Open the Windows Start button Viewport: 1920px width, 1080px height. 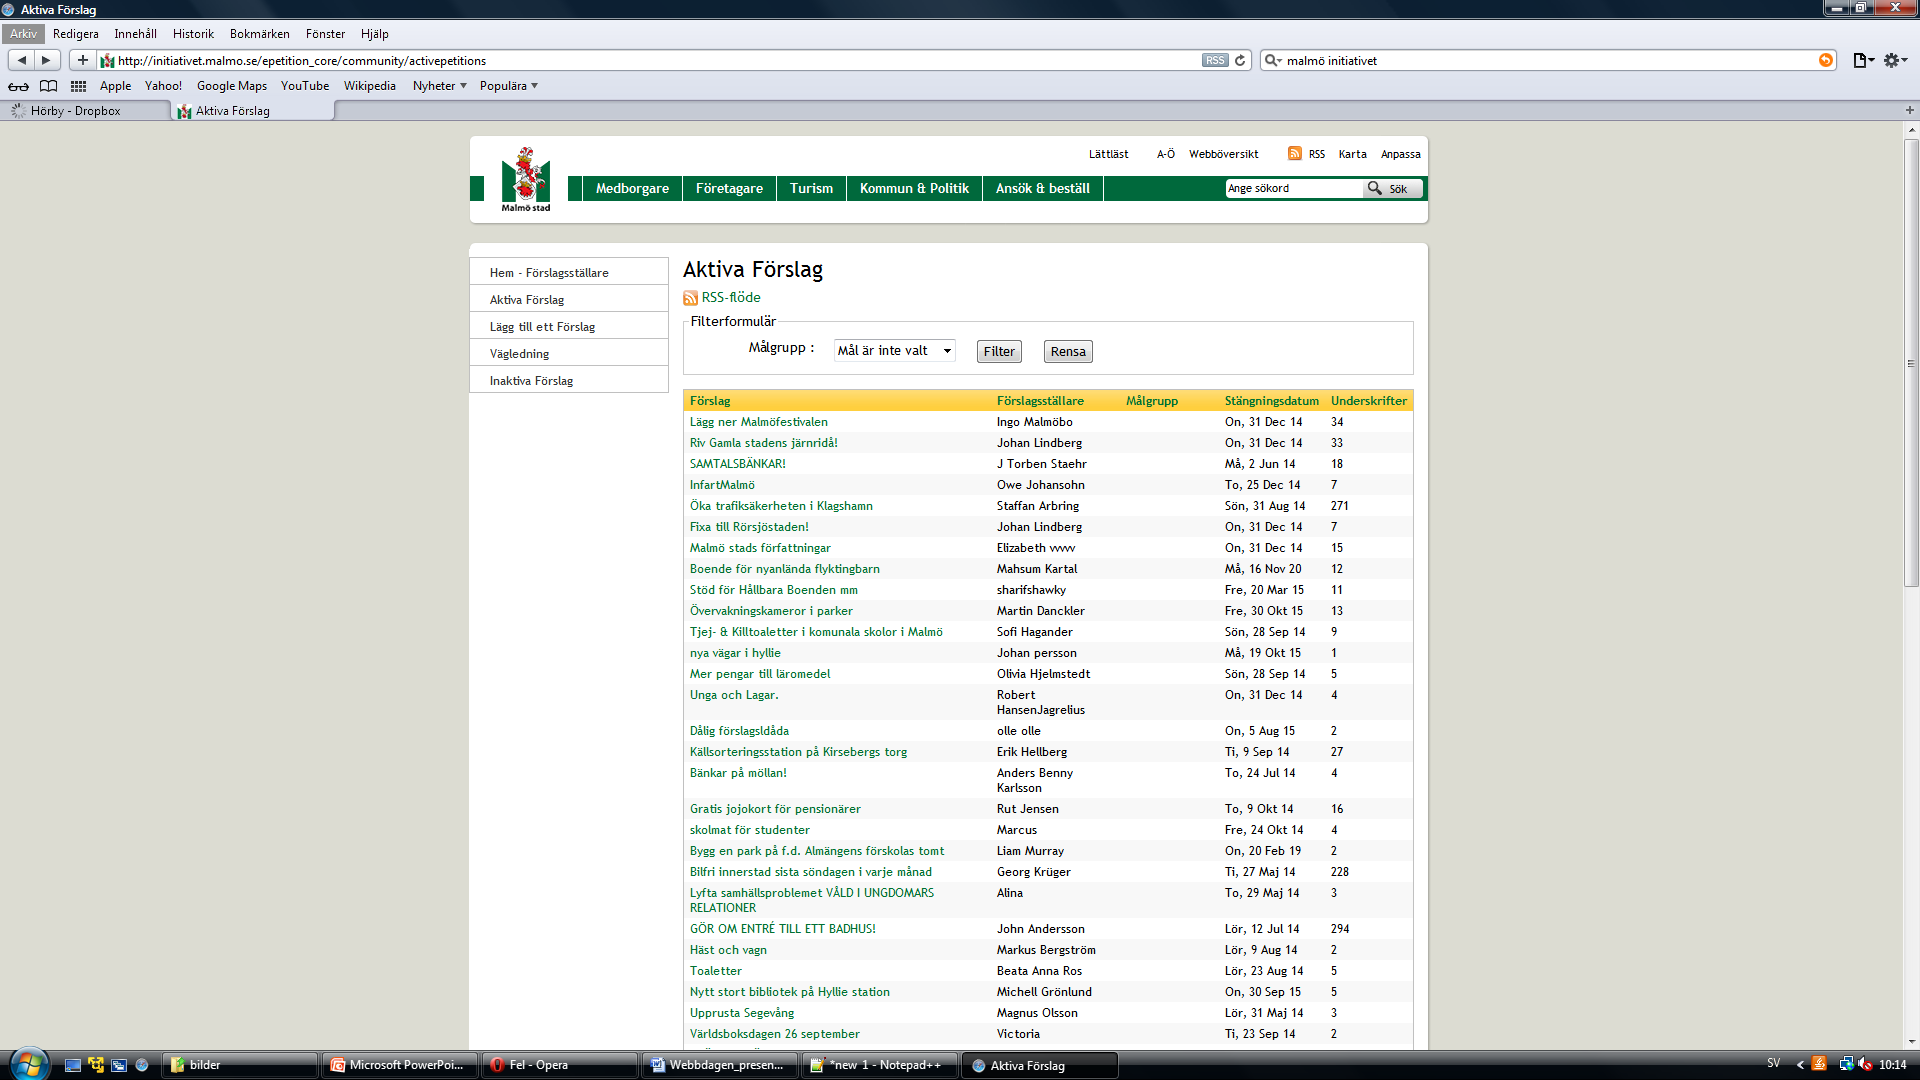pos(29,1064)
